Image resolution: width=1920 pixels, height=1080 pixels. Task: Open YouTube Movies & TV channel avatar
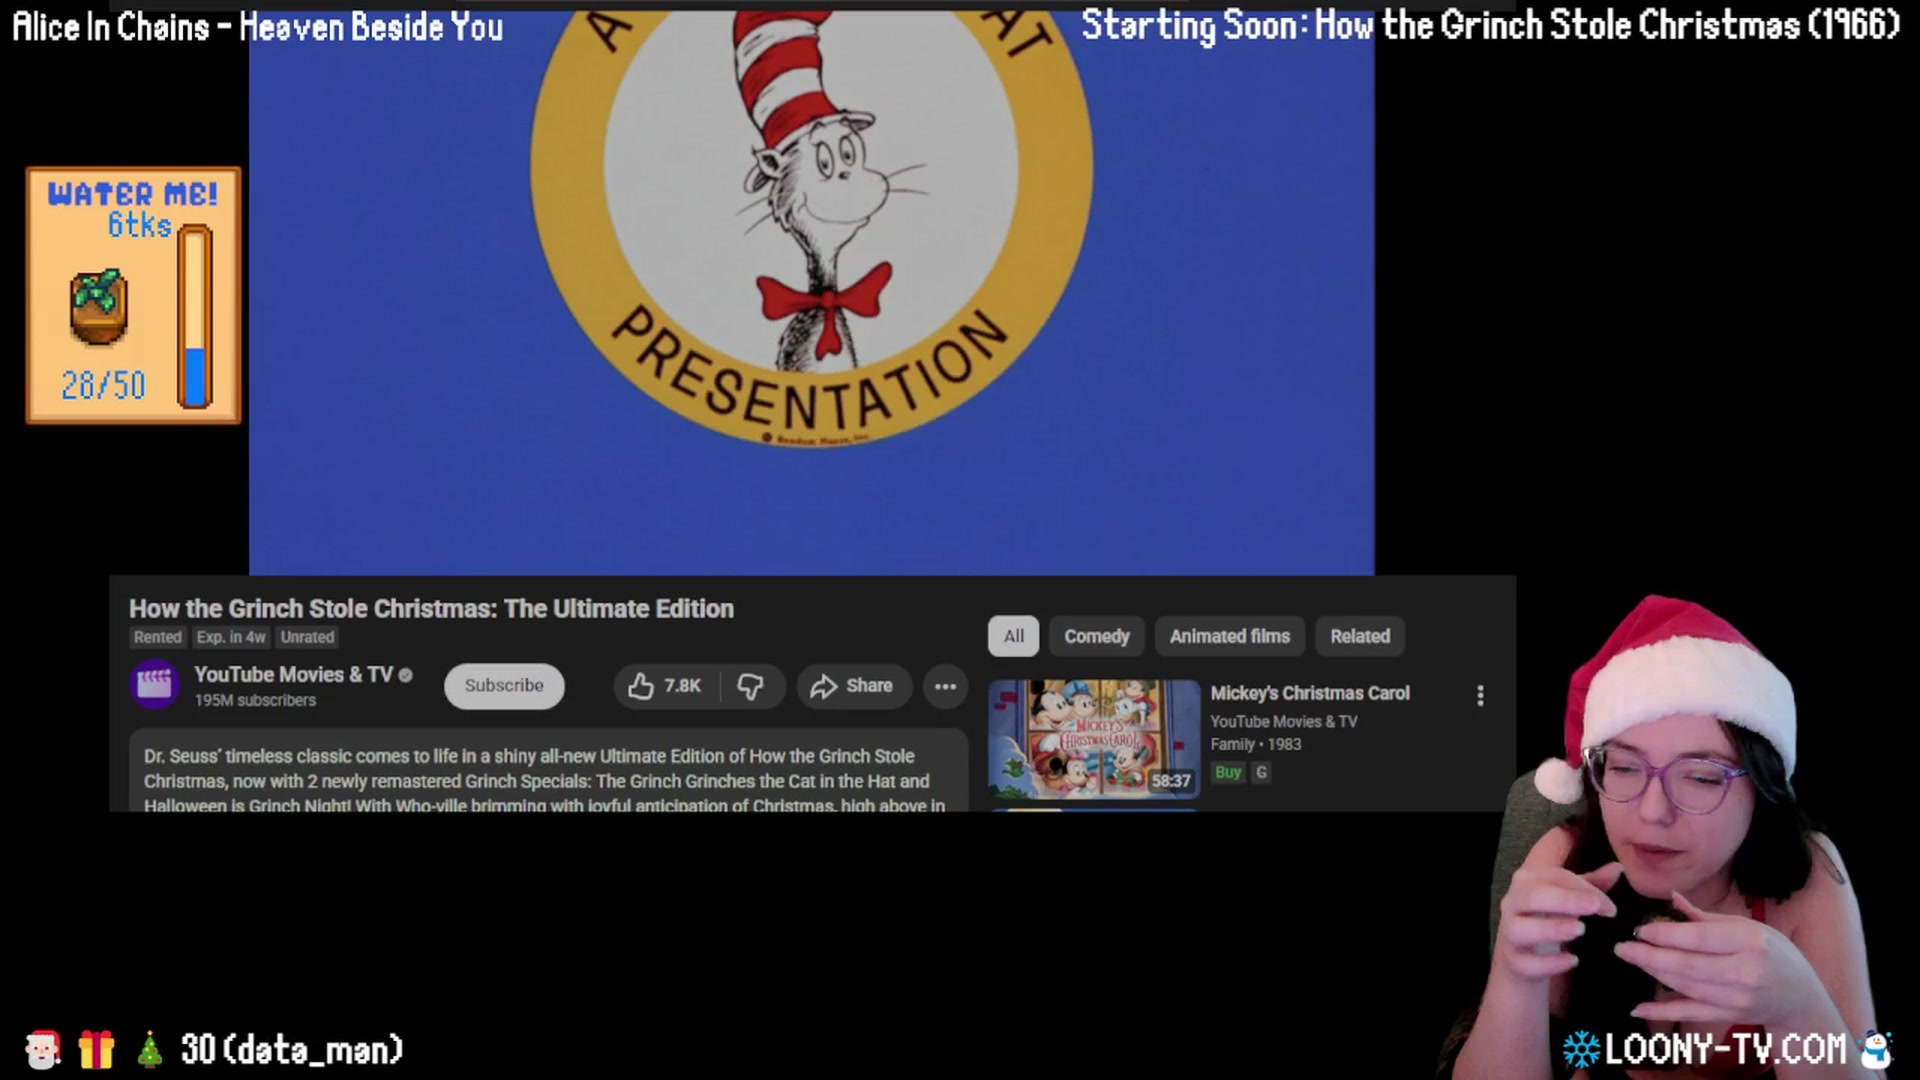point(155,685)
